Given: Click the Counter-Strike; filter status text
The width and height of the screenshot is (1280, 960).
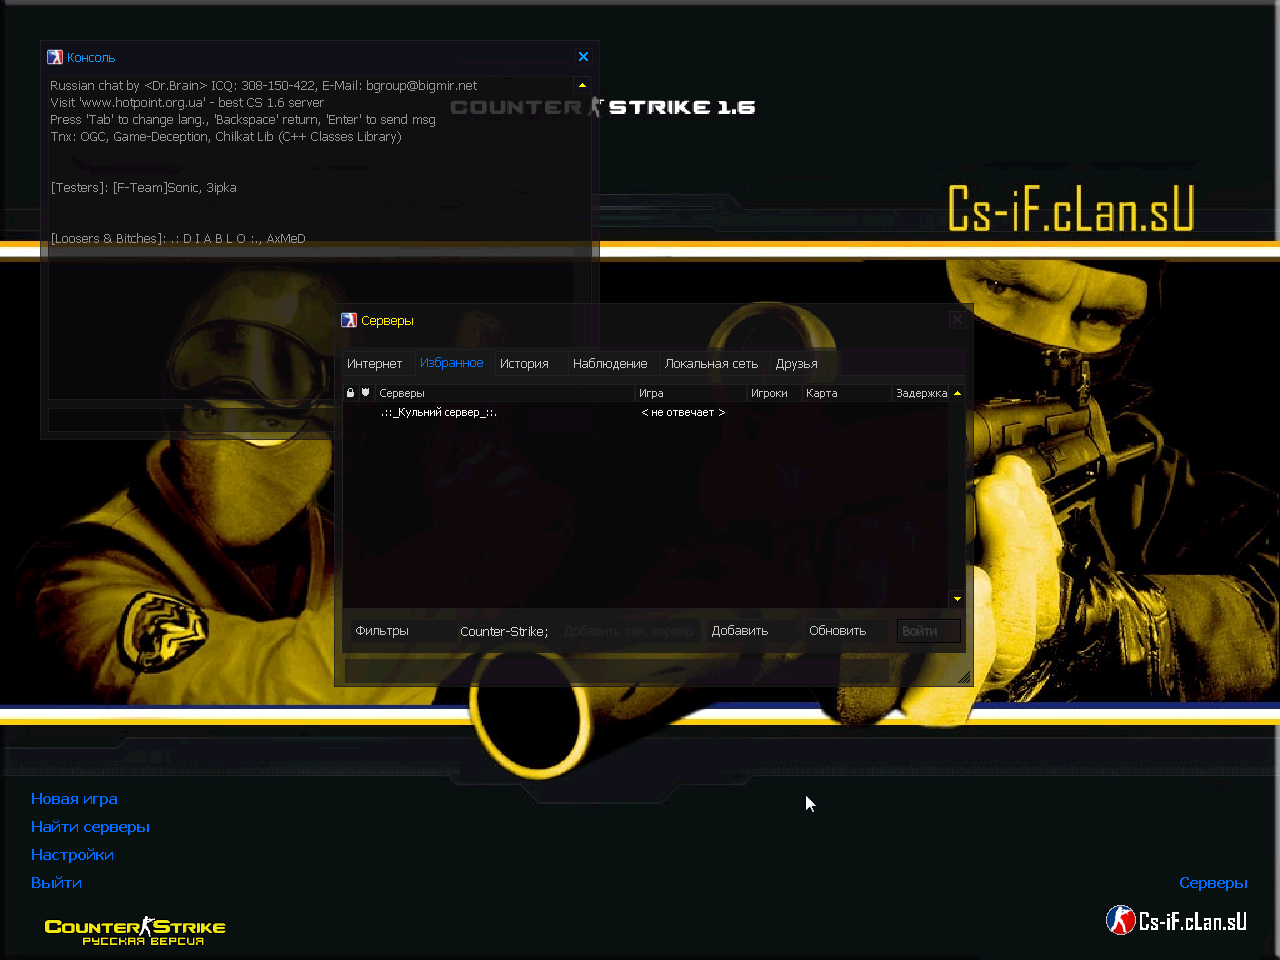Looking at the screenshot, I should [x=504, y=632].
